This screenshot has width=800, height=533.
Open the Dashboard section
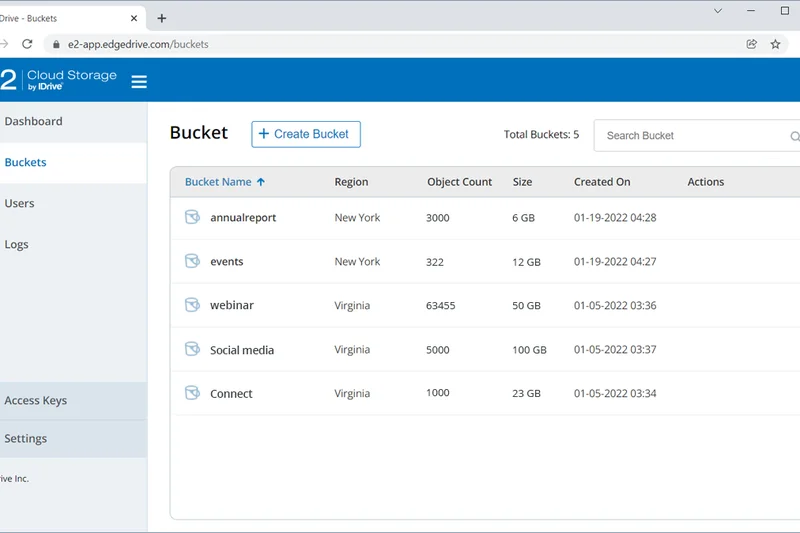[34, 121]
